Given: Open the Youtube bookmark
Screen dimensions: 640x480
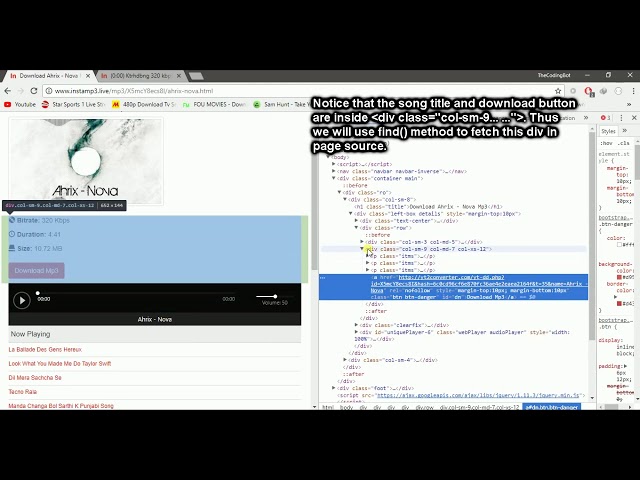Looking at the screenshot, I should point(20,104).
